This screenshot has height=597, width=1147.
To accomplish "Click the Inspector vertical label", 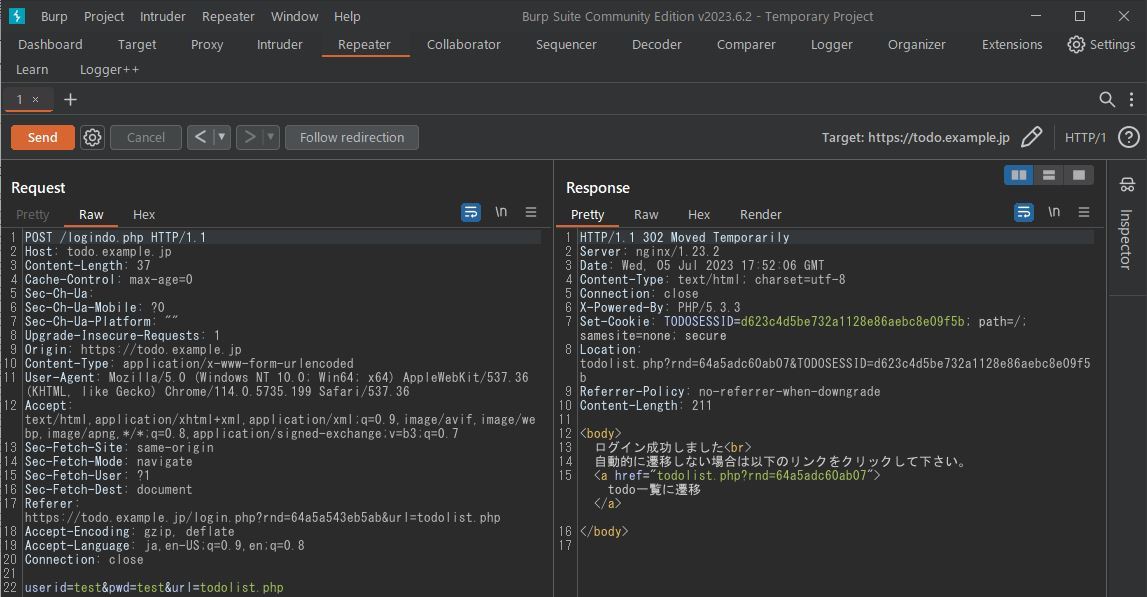I will coord(1127,239).
